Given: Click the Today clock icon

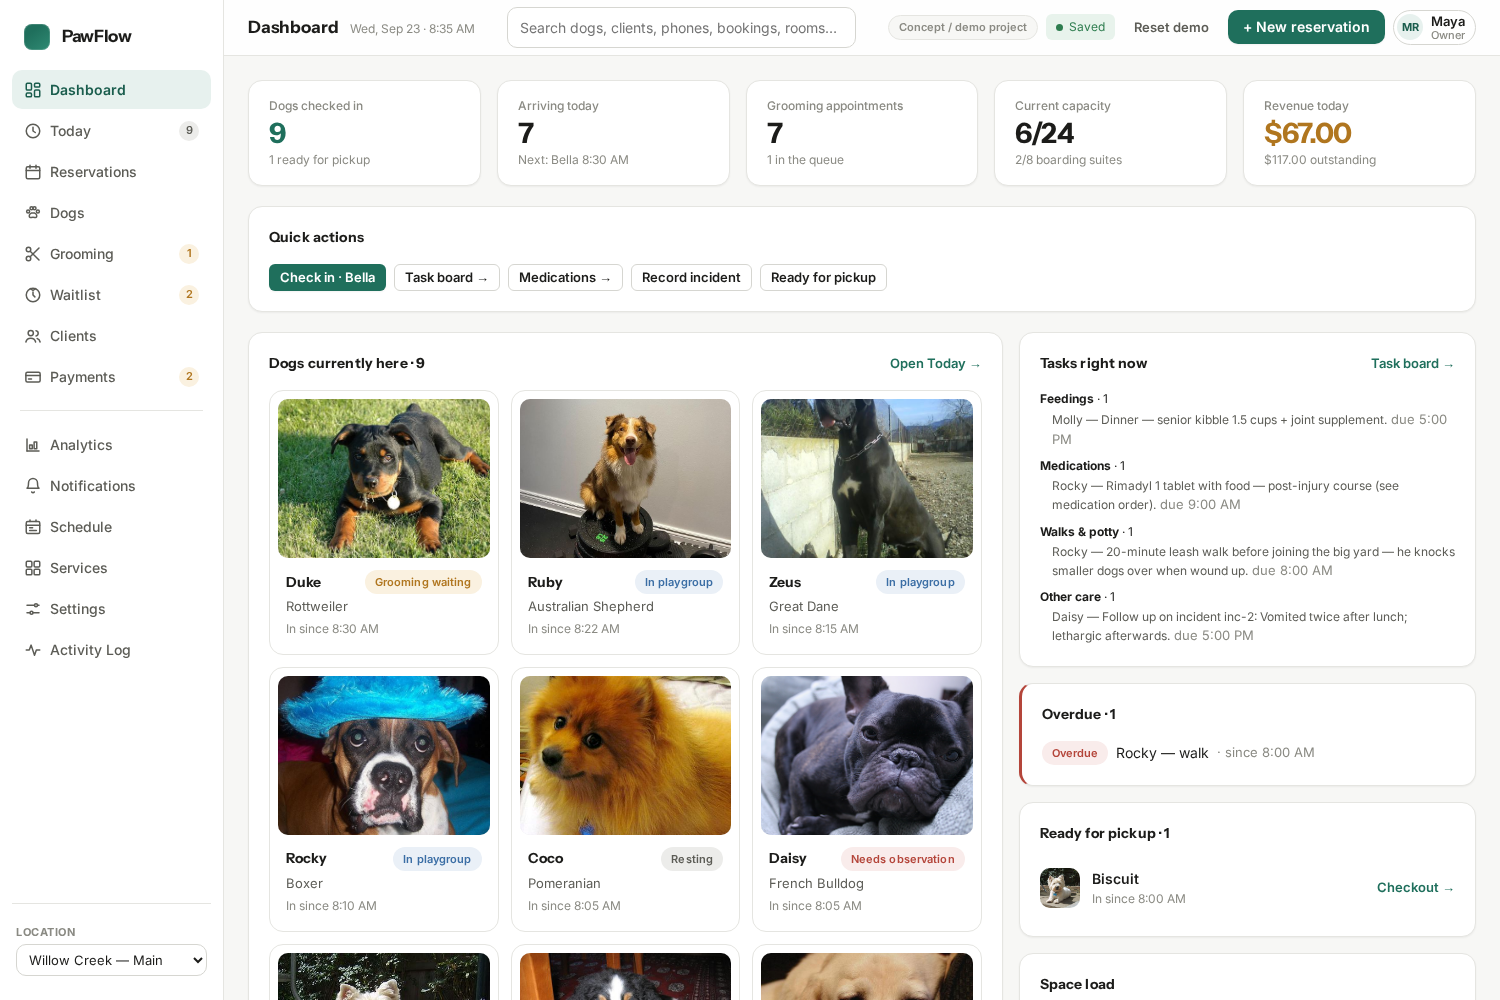Looking at the screenshot, I should tap(33, 131).
